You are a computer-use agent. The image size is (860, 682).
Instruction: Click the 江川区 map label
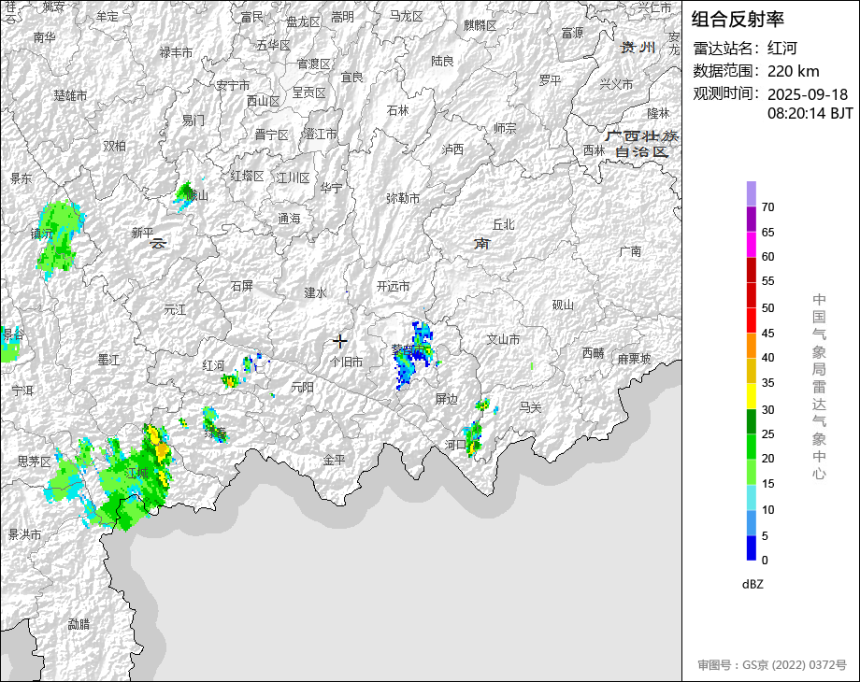coord(293,178)
